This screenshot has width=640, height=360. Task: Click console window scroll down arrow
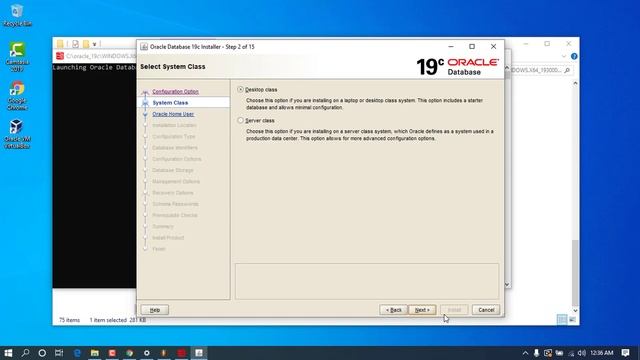click(x=507, y=284)
